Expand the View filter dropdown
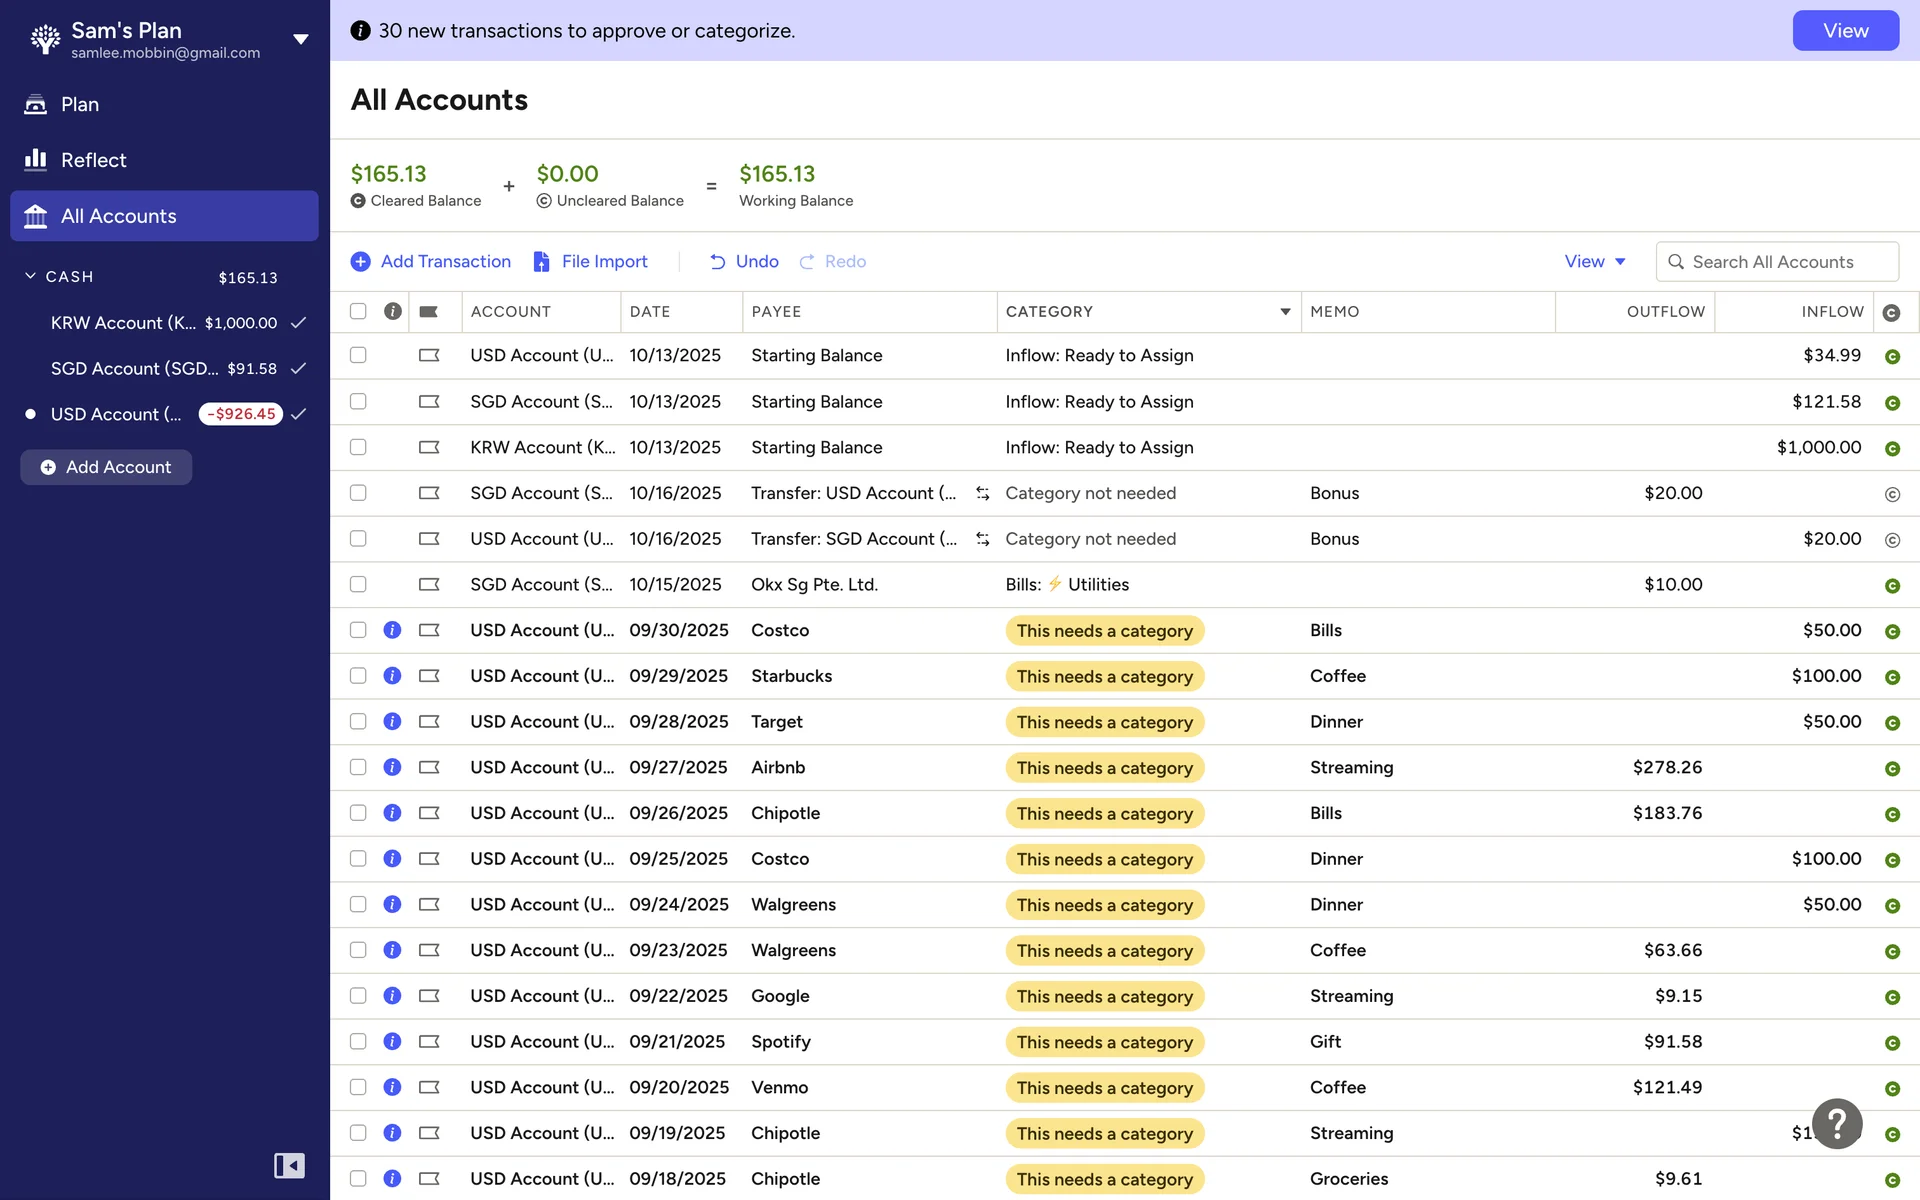1920x1200 pixels. pos(1594,262)
